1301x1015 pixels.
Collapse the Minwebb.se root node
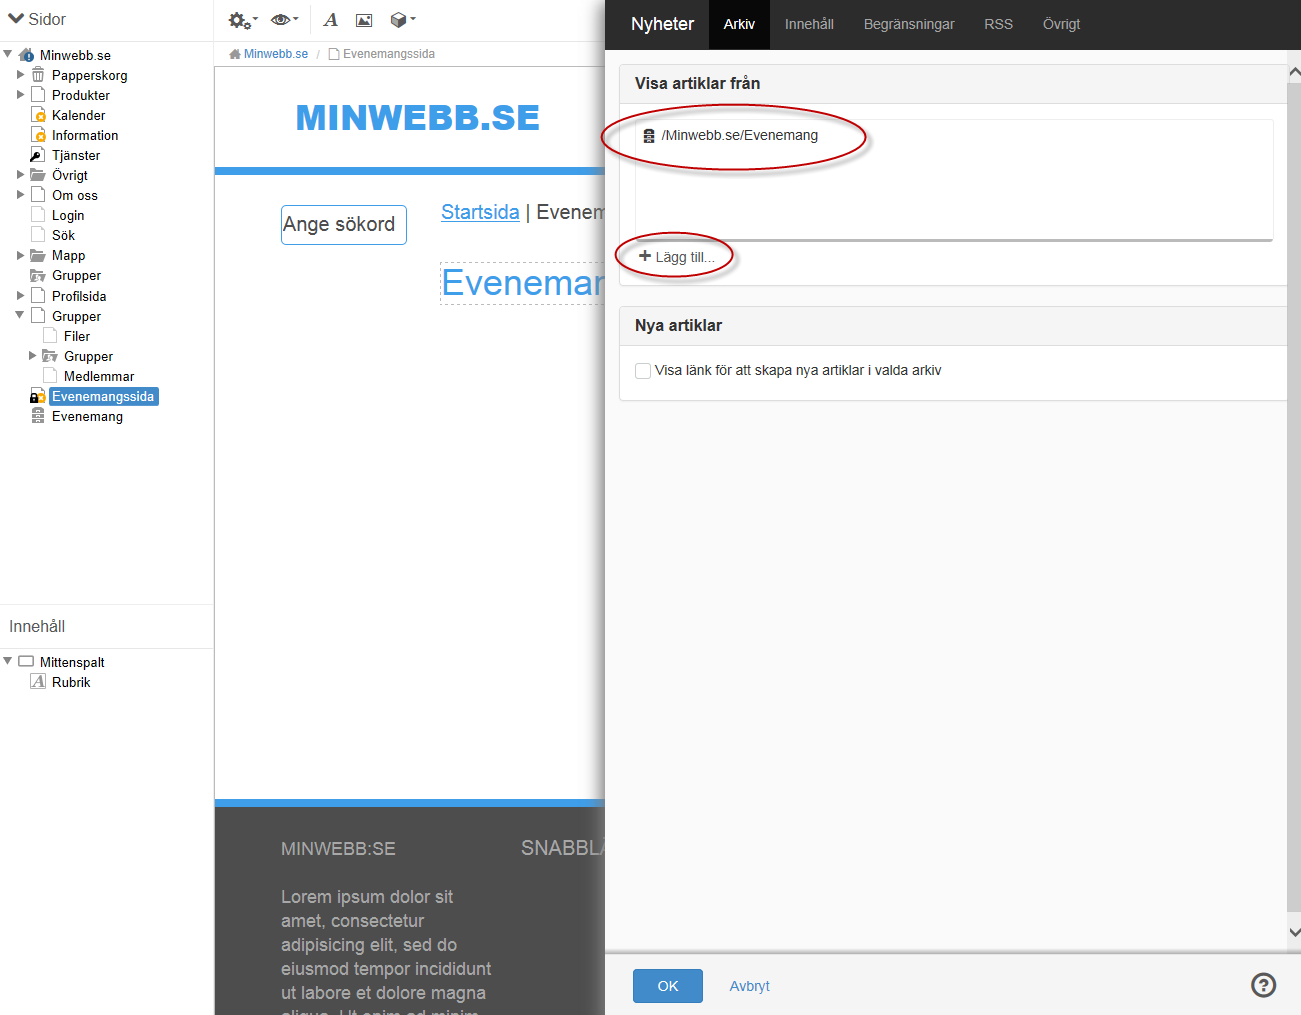8,54
